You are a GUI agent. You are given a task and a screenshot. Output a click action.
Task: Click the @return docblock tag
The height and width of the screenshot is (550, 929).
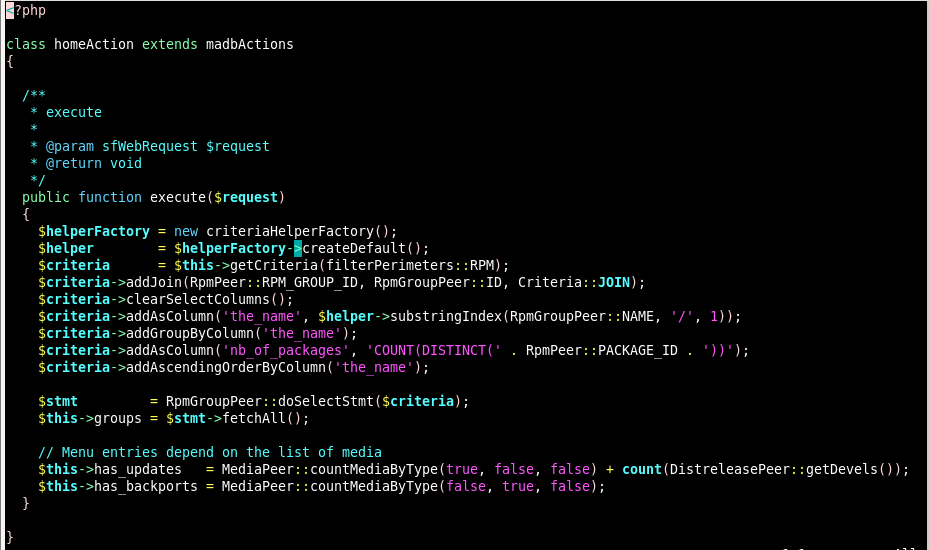[74, 163]
